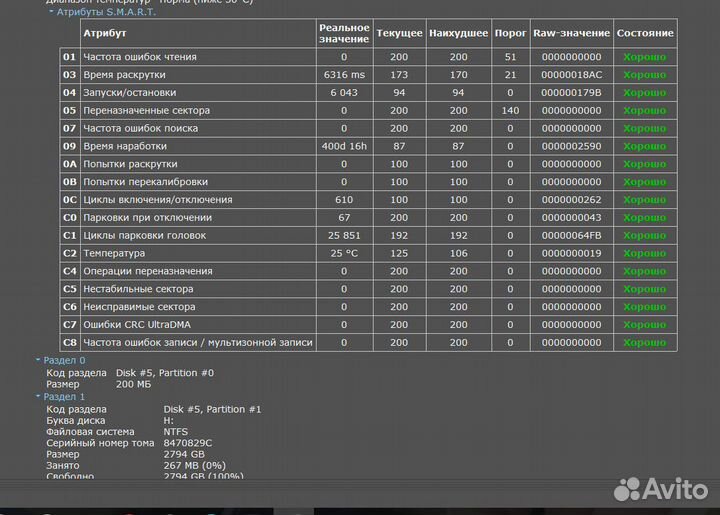
Task: Click the Avito watermark logo
Action: coord(661,489)
